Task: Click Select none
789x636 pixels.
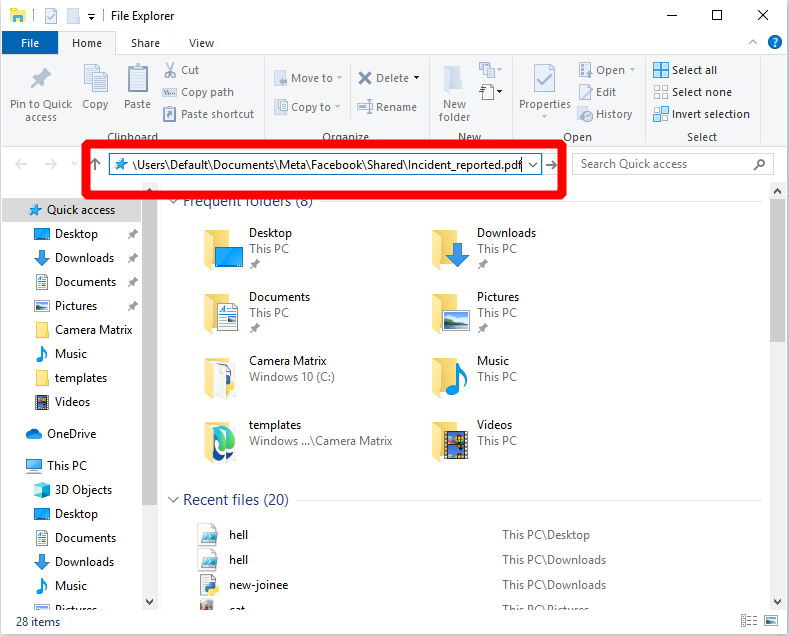Action: tap(692, 92)
